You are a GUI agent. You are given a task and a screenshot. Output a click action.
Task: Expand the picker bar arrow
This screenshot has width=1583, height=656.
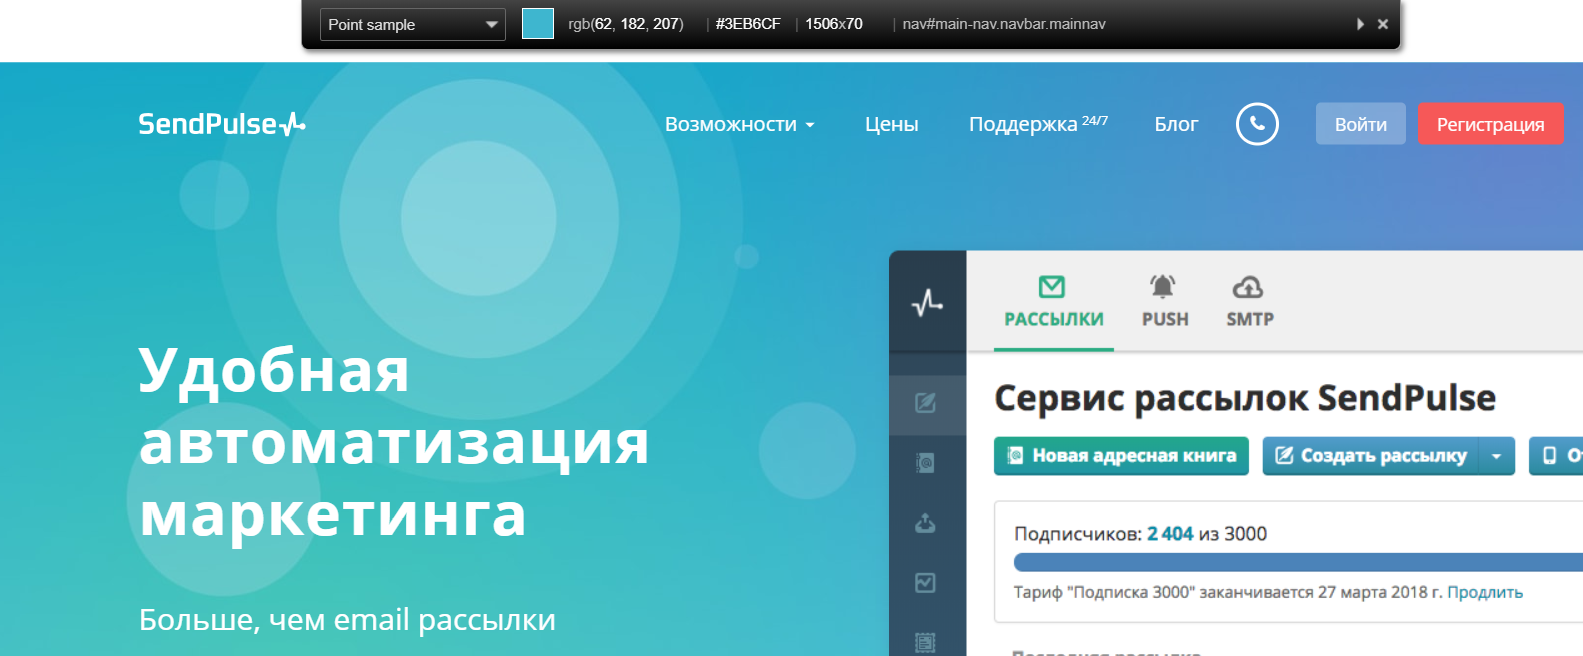click(x=1360, y=24)
